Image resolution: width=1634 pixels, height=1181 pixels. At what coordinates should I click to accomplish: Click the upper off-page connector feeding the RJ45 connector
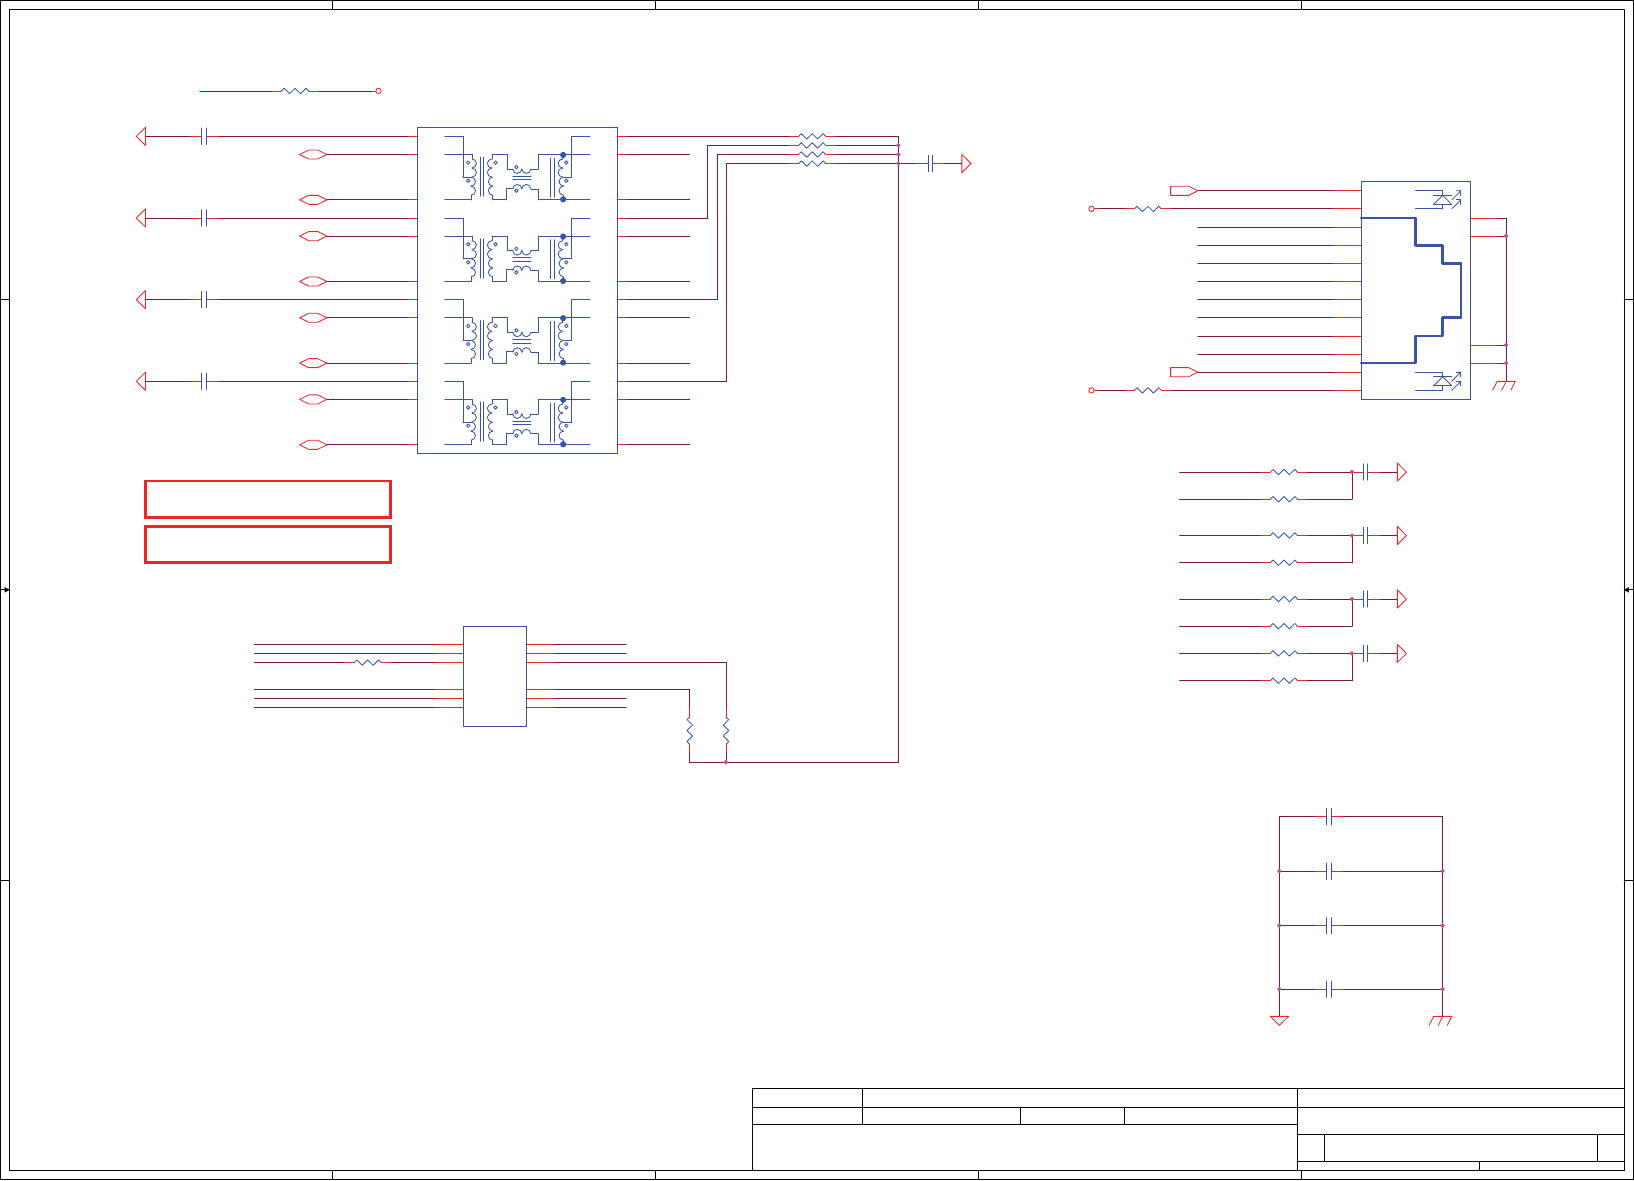pos(1184,190)
